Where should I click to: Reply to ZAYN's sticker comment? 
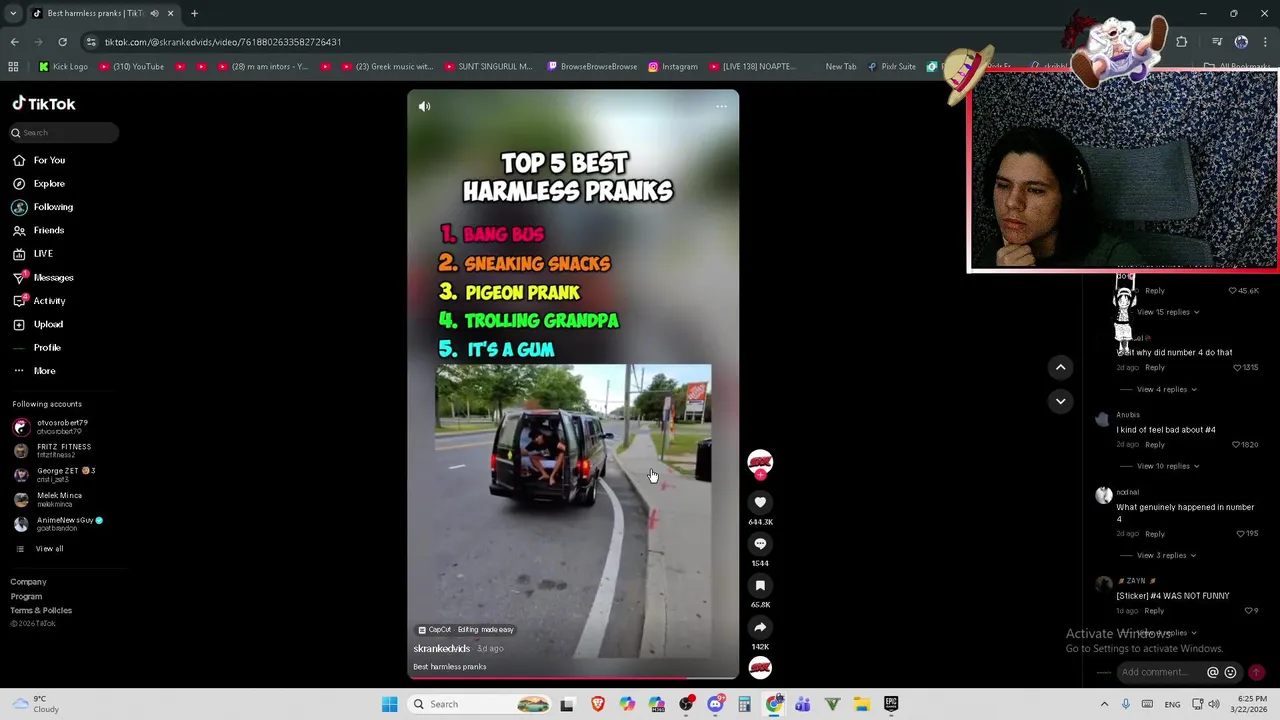click(1155, 611)
